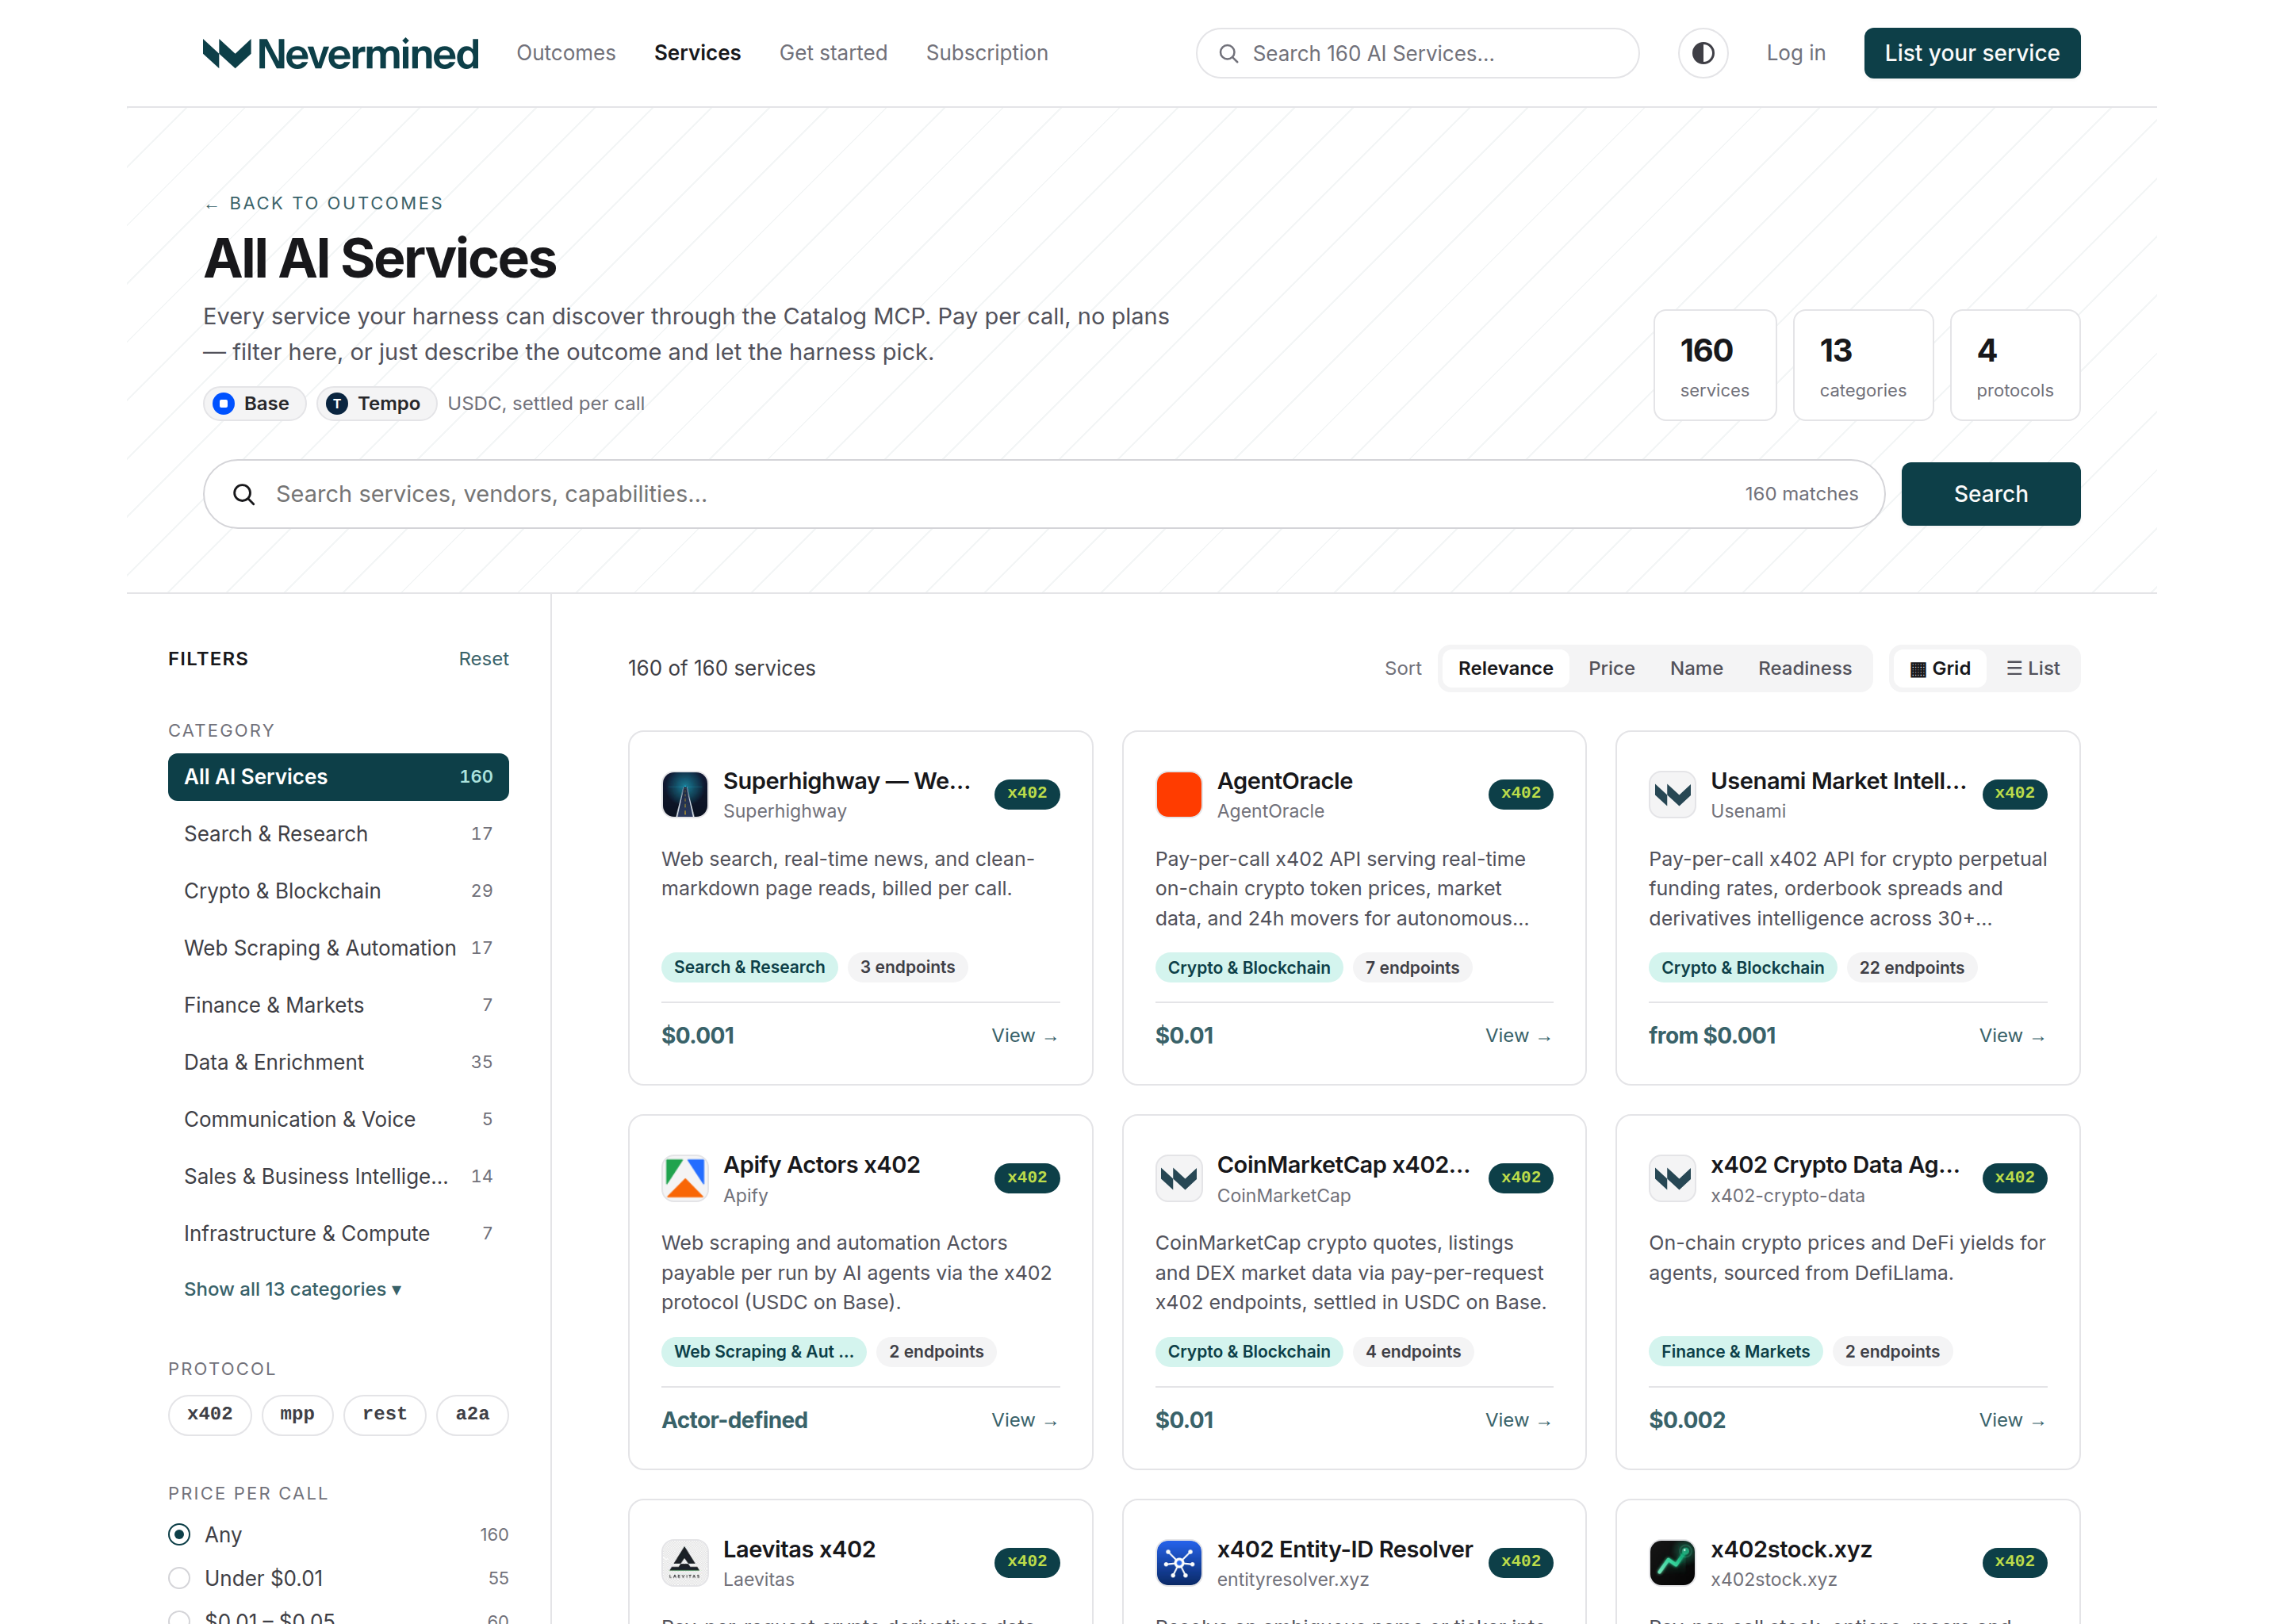Focus the Search services, vendors, capabilities field
This screenshot has height=1624, width=2284.
(x=1043, y=494)
